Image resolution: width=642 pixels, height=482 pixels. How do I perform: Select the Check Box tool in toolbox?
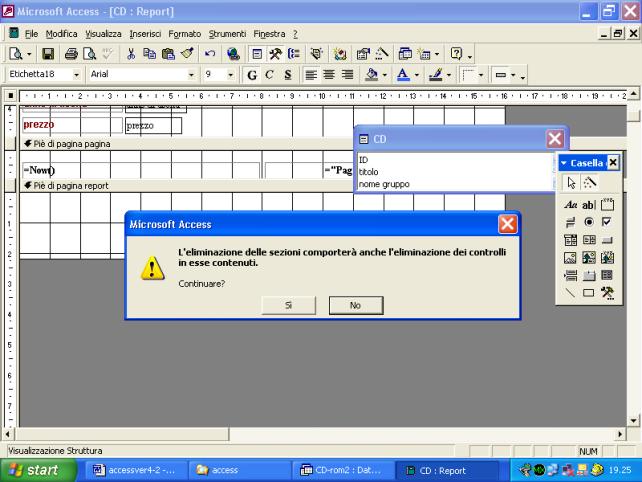click(x=607, y=222)
